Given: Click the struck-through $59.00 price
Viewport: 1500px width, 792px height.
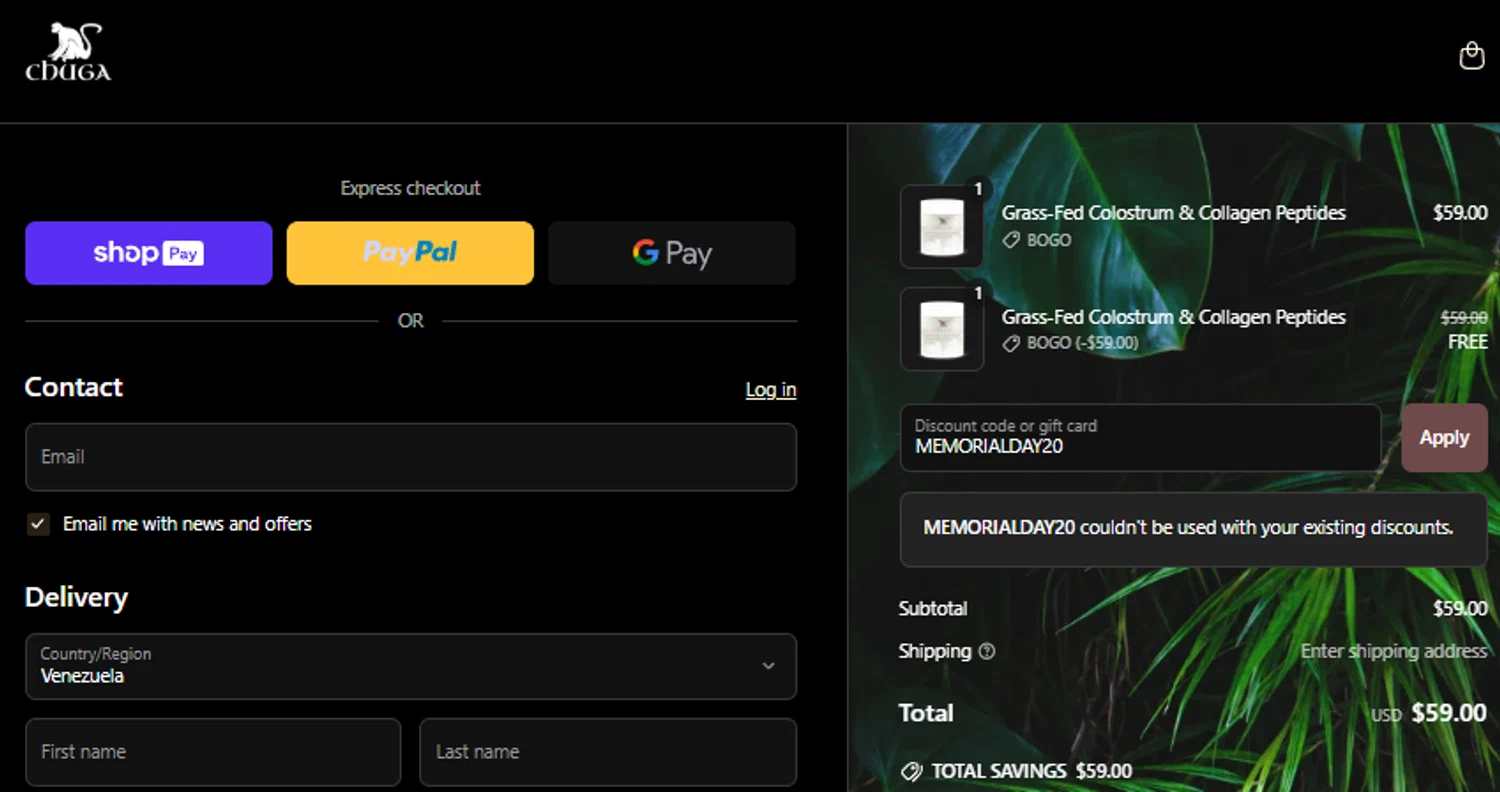Looking at the screenshot, I should pyautogui.click(x=1464, y=317).
